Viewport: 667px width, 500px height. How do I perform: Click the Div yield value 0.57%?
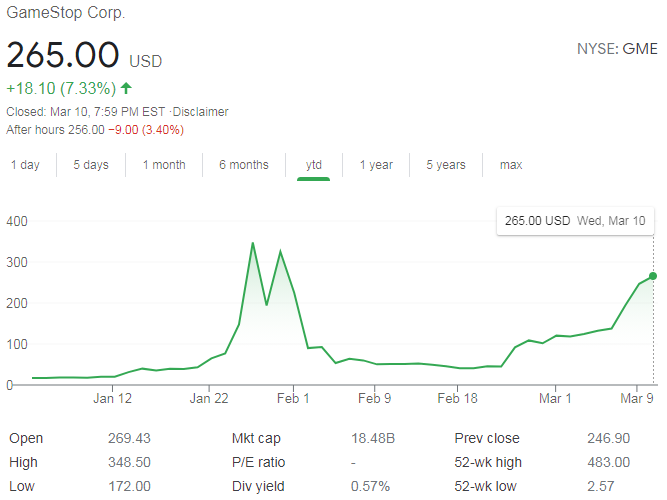point(371,486)
